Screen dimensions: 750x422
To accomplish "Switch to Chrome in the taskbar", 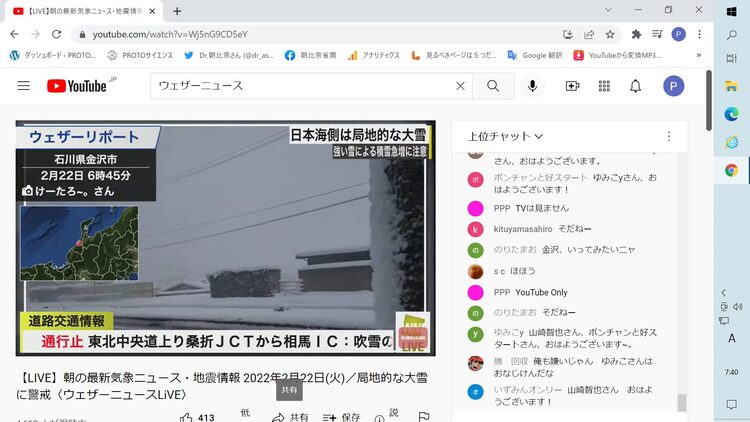I will (731, 170).
